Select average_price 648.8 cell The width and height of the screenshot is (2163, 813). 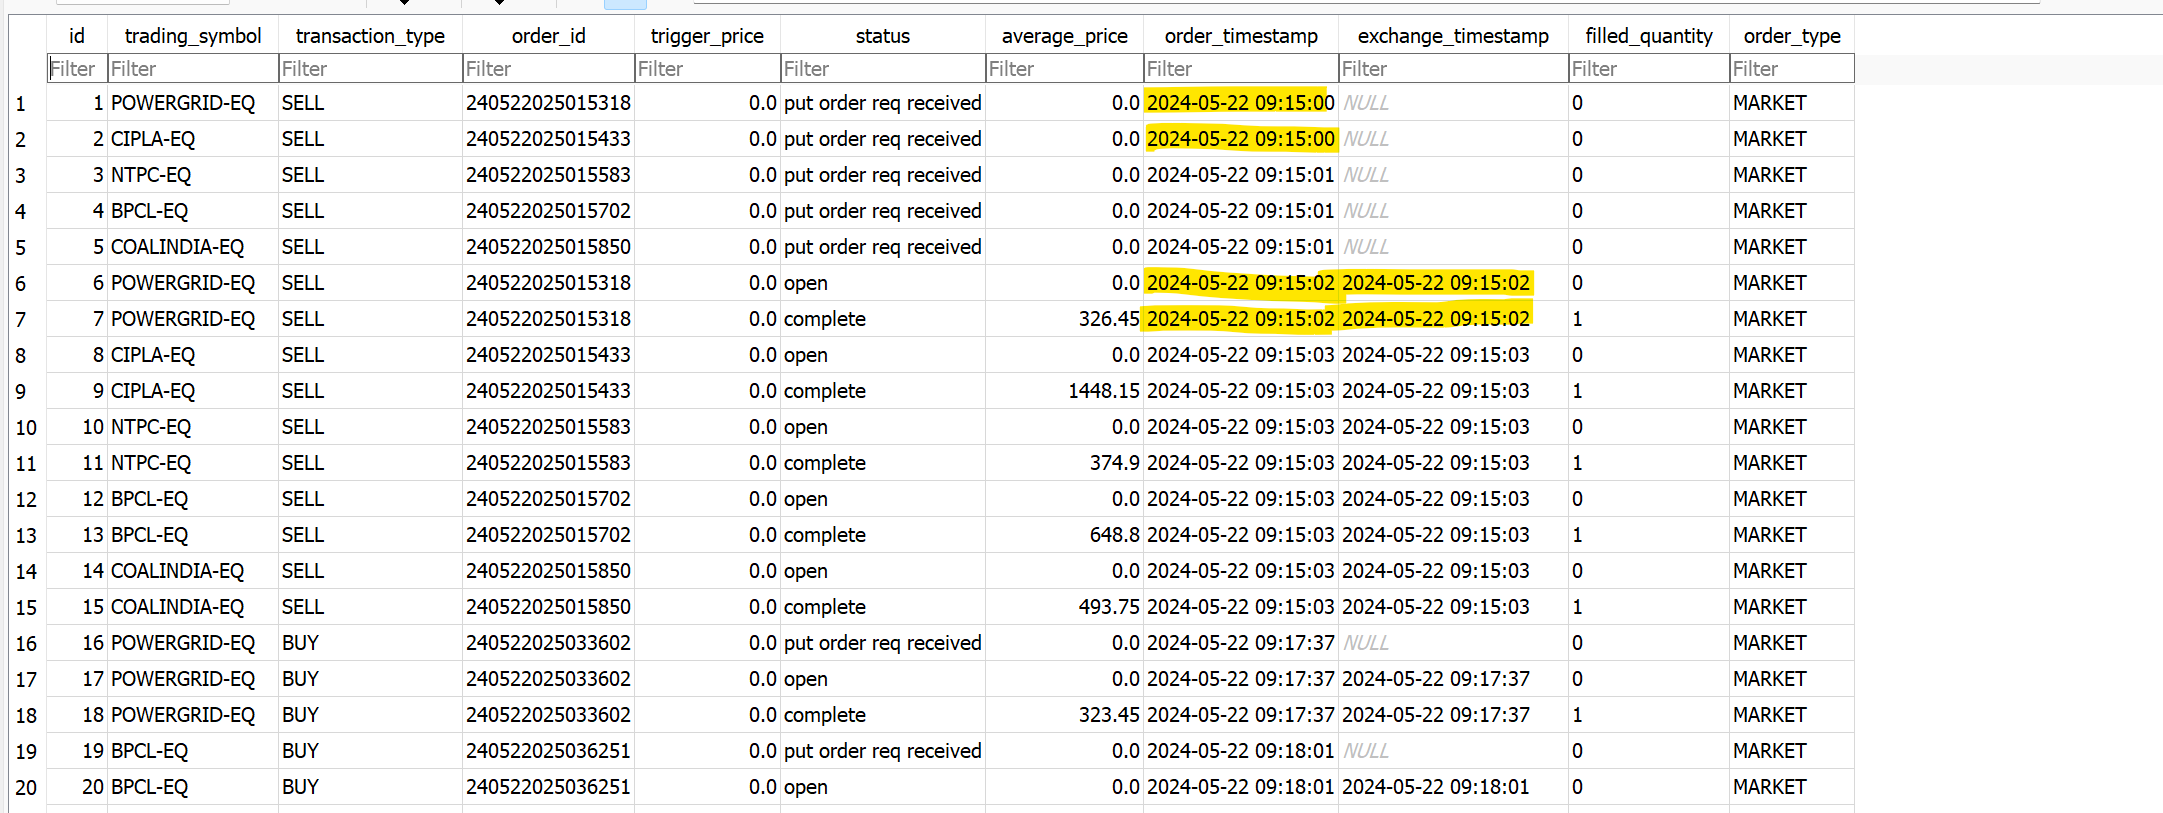1065,535
